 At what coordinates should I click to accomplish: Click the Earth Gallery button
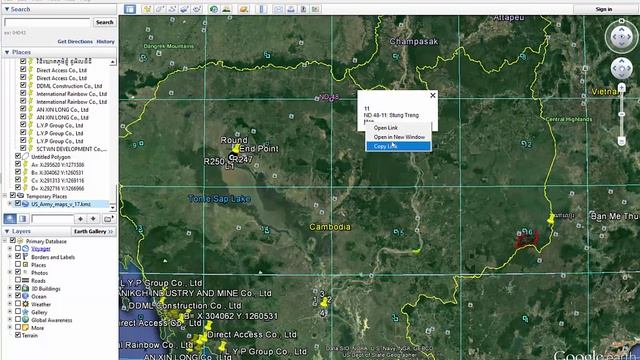pyautogui.click(x=93, y=231)
